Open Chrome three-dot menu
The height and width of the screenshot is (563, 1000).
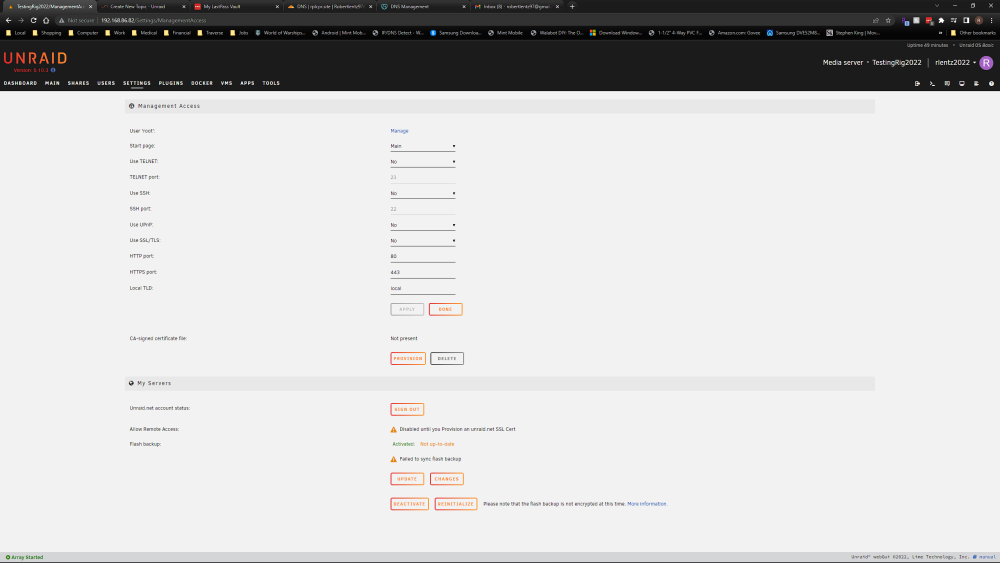click(x=991, y=20)
